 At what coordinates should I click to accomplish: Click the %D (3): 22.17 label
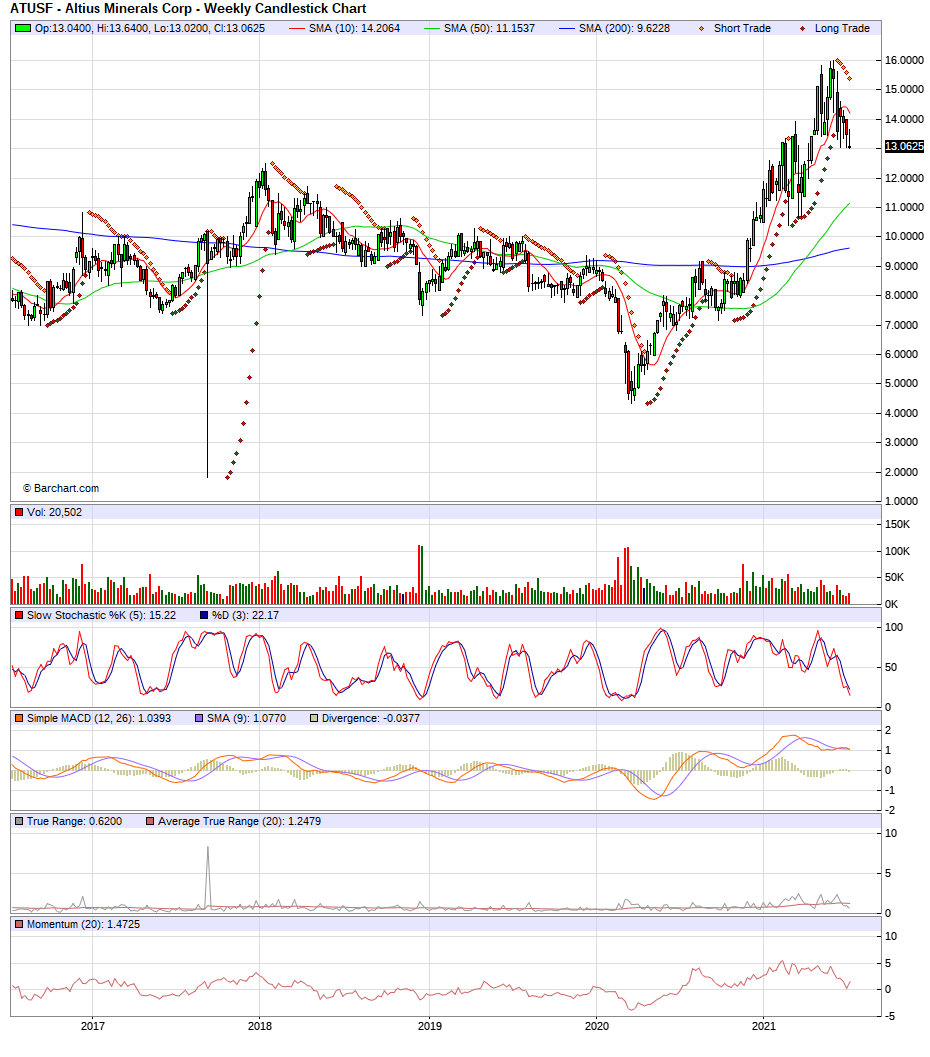tap(245, 615)
